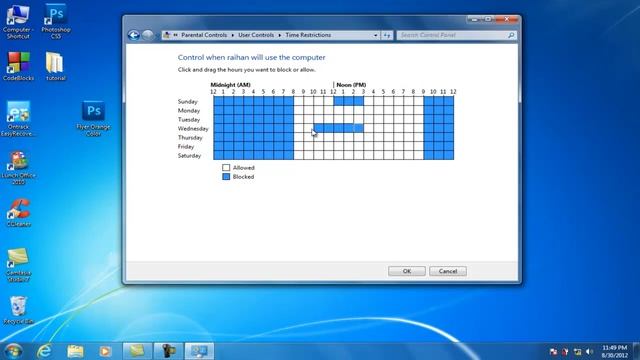640x360 pixels.
Task: Open Photoshop CS5 desktop shortcut
Action: point(56,22)
